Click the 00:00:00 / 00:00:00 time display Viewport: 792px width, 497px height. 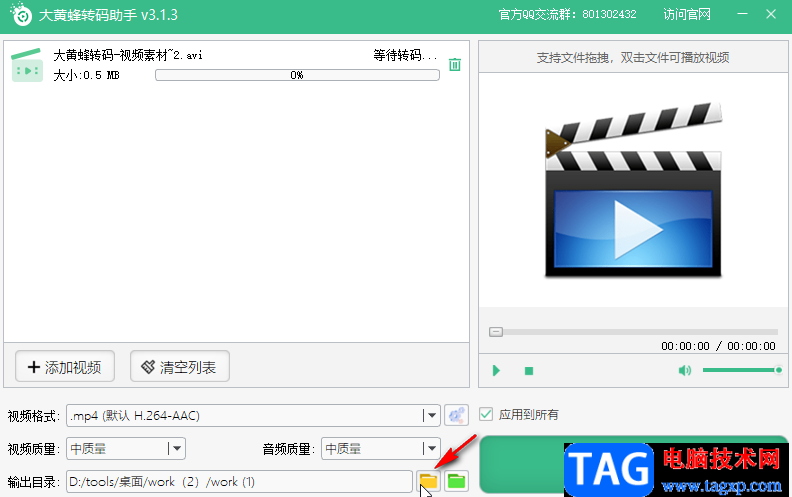click(x=718, y=346)
